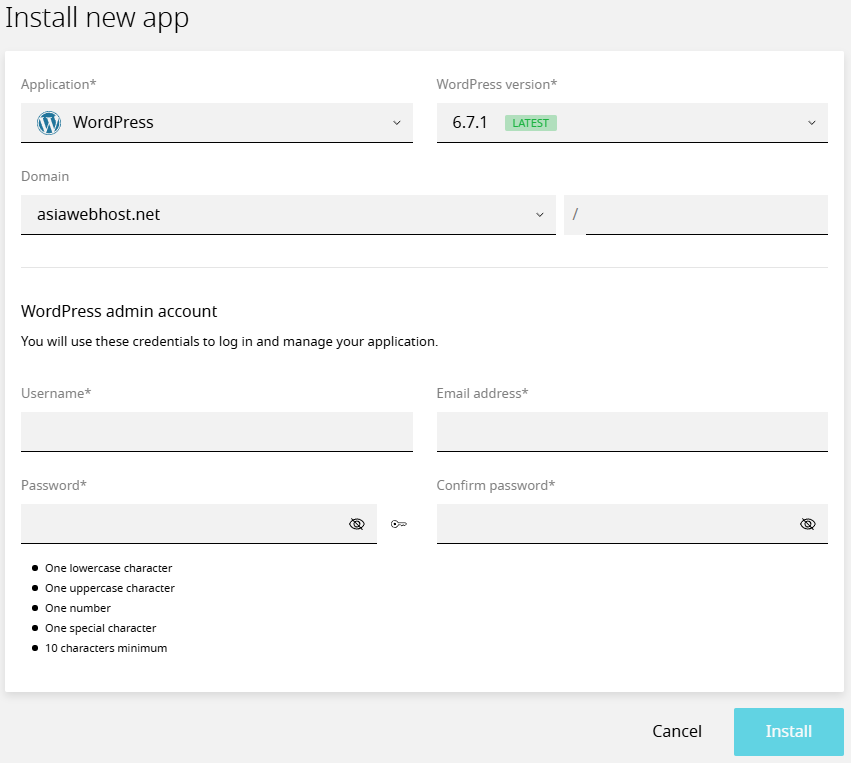Viewport: 851px width, 763px height.
Task: Focus the Username input field
Action: click(217, 431)
